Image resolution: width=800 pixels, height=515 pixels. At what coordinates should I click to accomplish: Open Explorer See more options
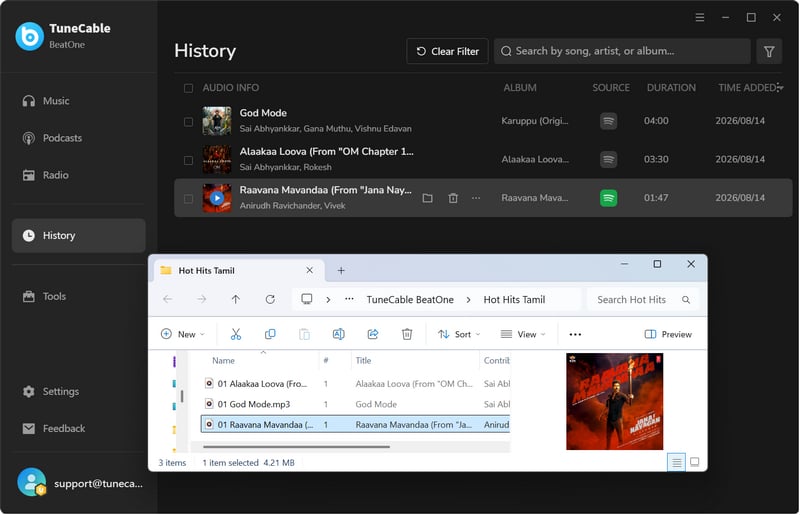(x=575, y=334)
